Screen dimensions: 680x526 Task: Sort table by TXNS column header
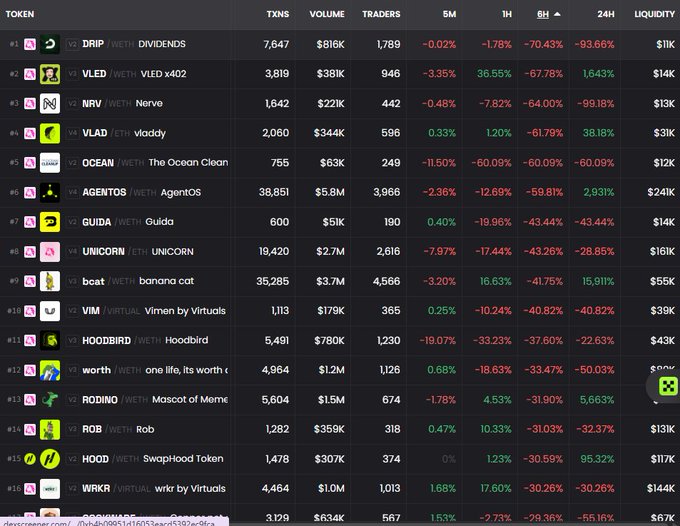click(x=278, y=14)
